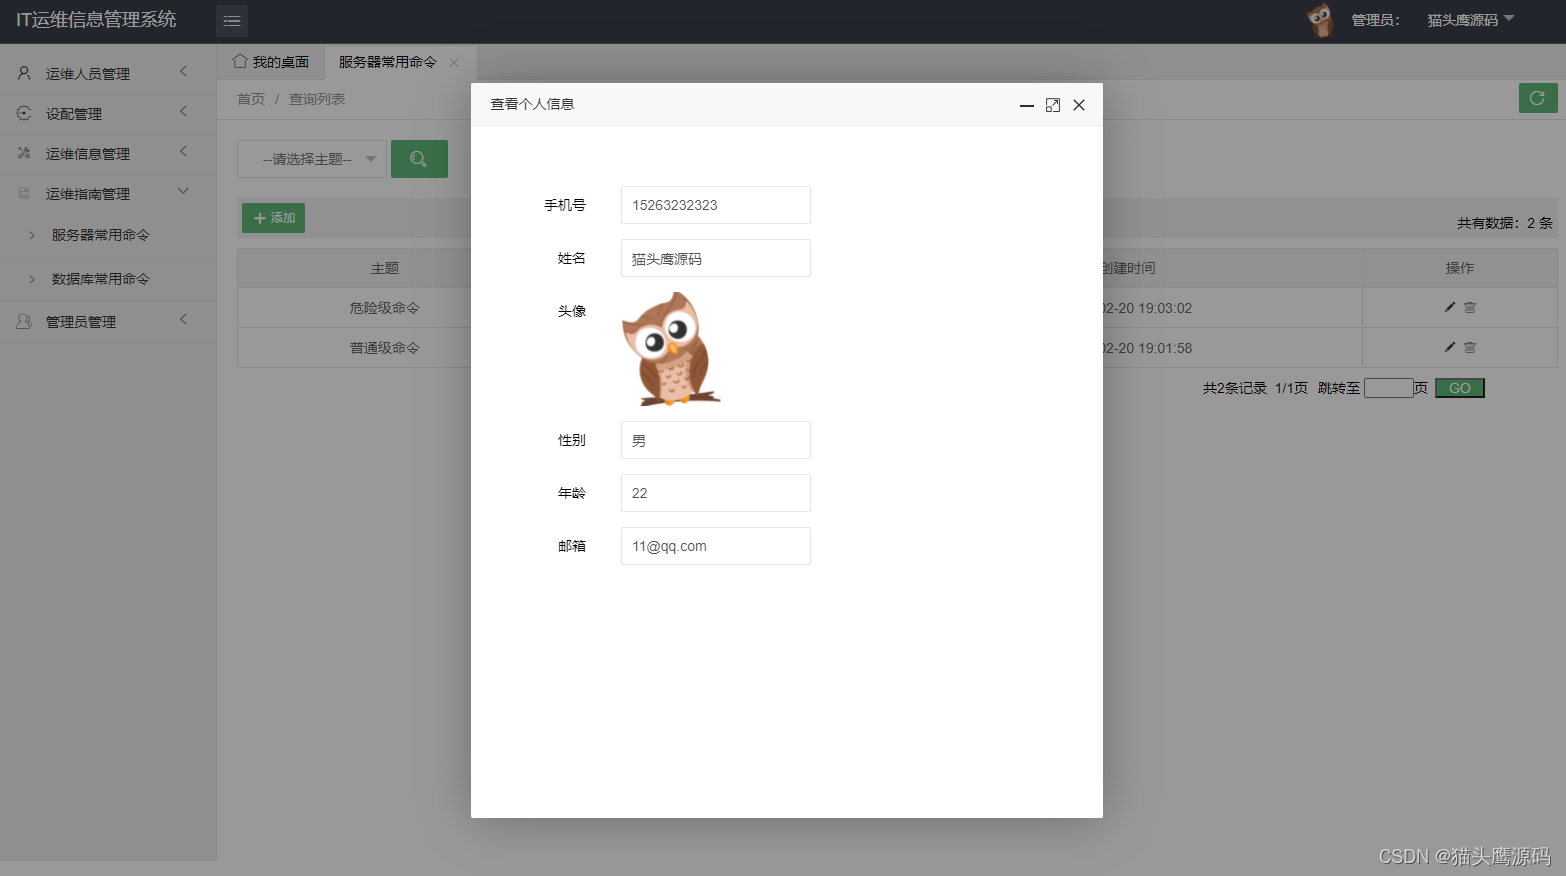Delete the row created at 19:01:58
Screen dimensions: 1566x876
click(x=1470, y=347)
